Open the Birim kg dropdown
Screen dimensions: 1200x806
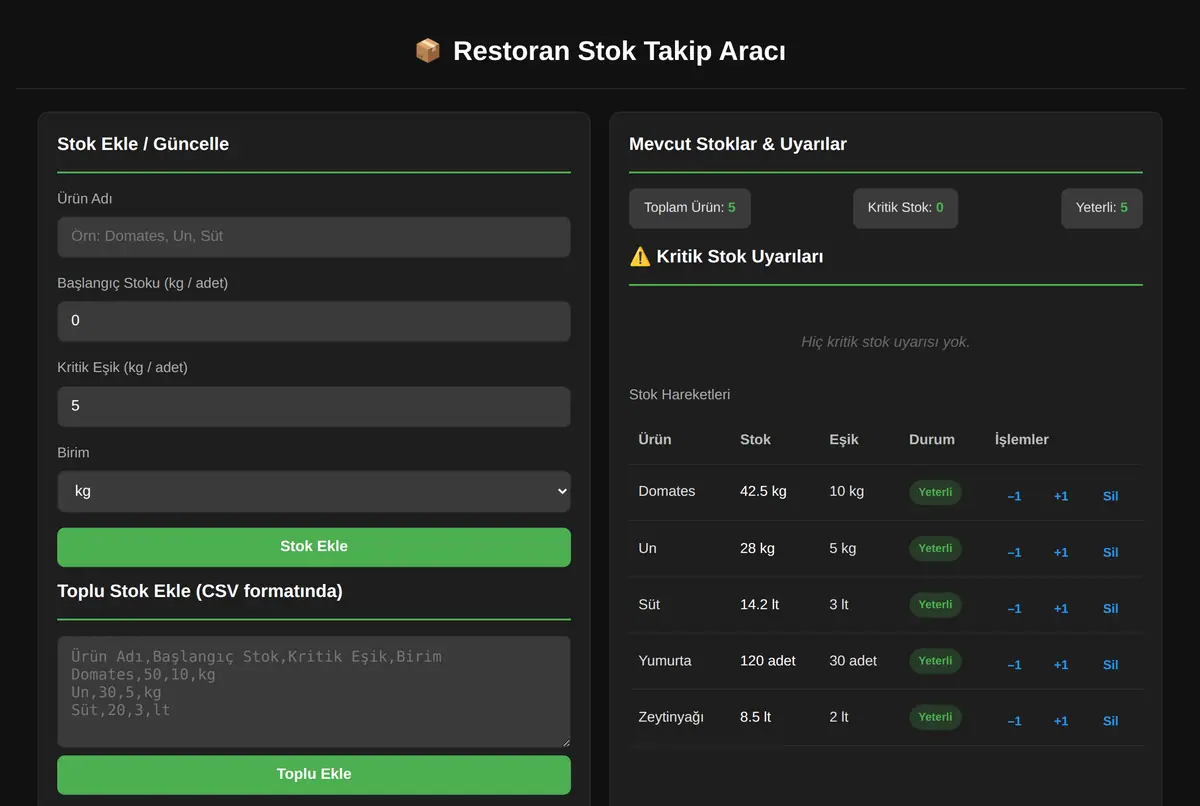pos(314,491)
